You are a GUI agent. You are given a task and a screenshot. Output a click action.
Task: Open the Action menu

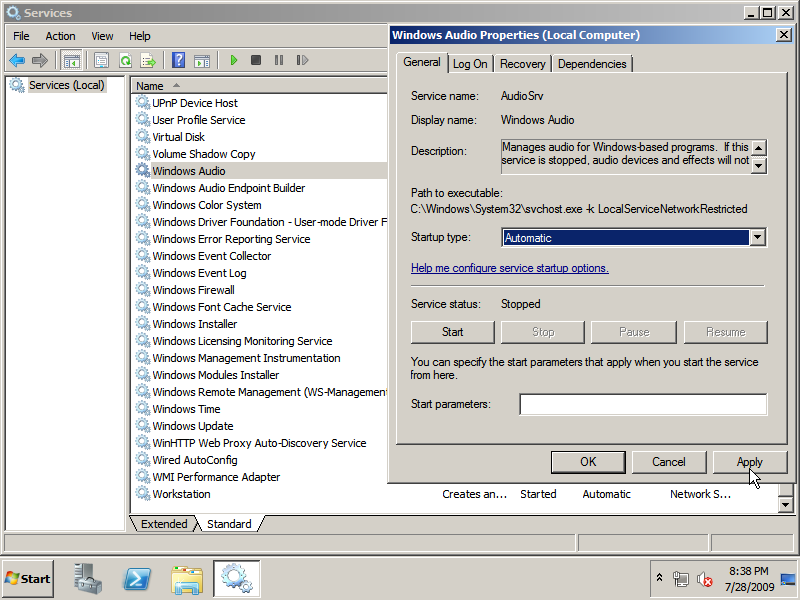pos(60,36)
